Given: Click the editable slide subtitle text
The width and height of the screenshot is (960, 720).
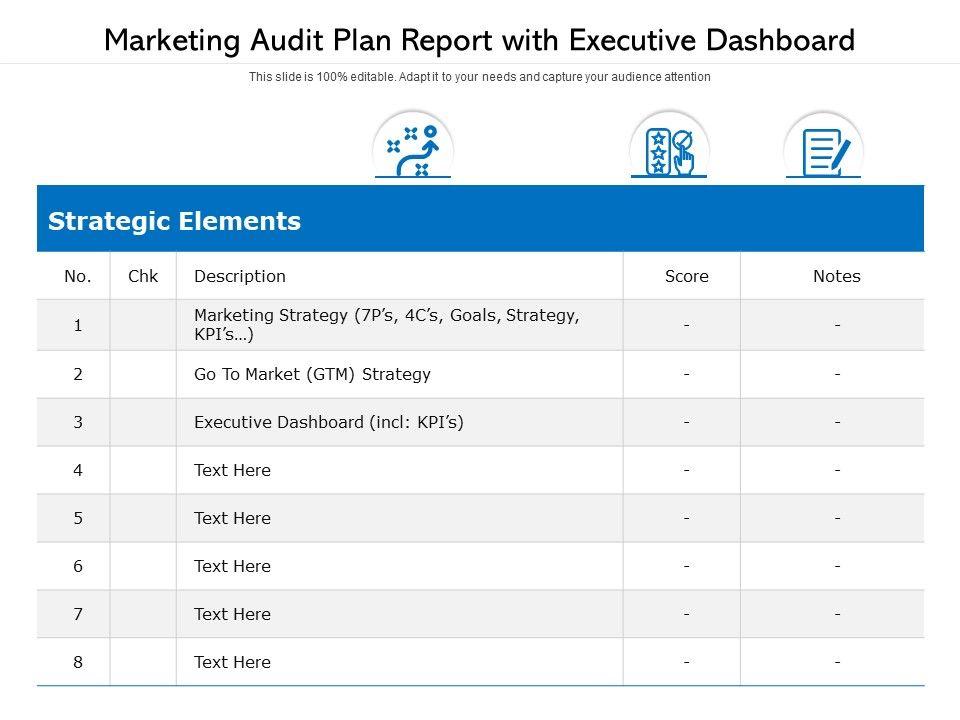Looking at the screenshot, I should pyautogui.click(x=480, y=77).
